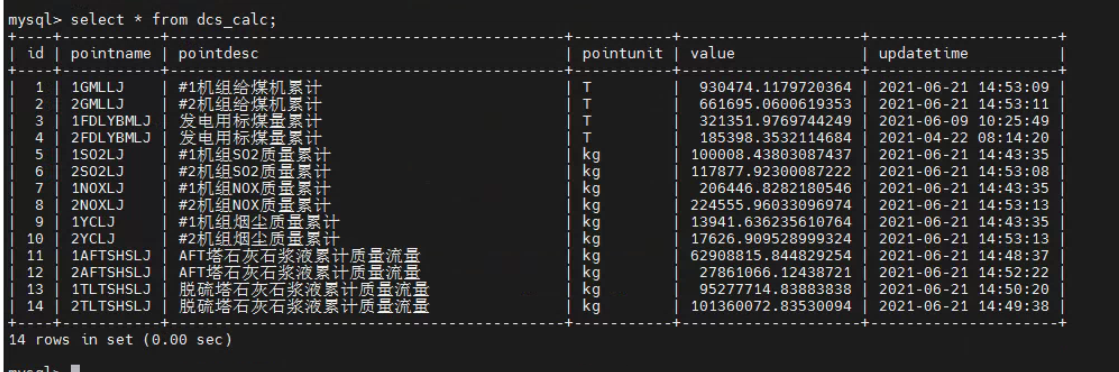This screenshot has height=372, width=1119.
Task: Click timestamp '2021-06-21 14:52:22'
Action: (x=963, y=272)
